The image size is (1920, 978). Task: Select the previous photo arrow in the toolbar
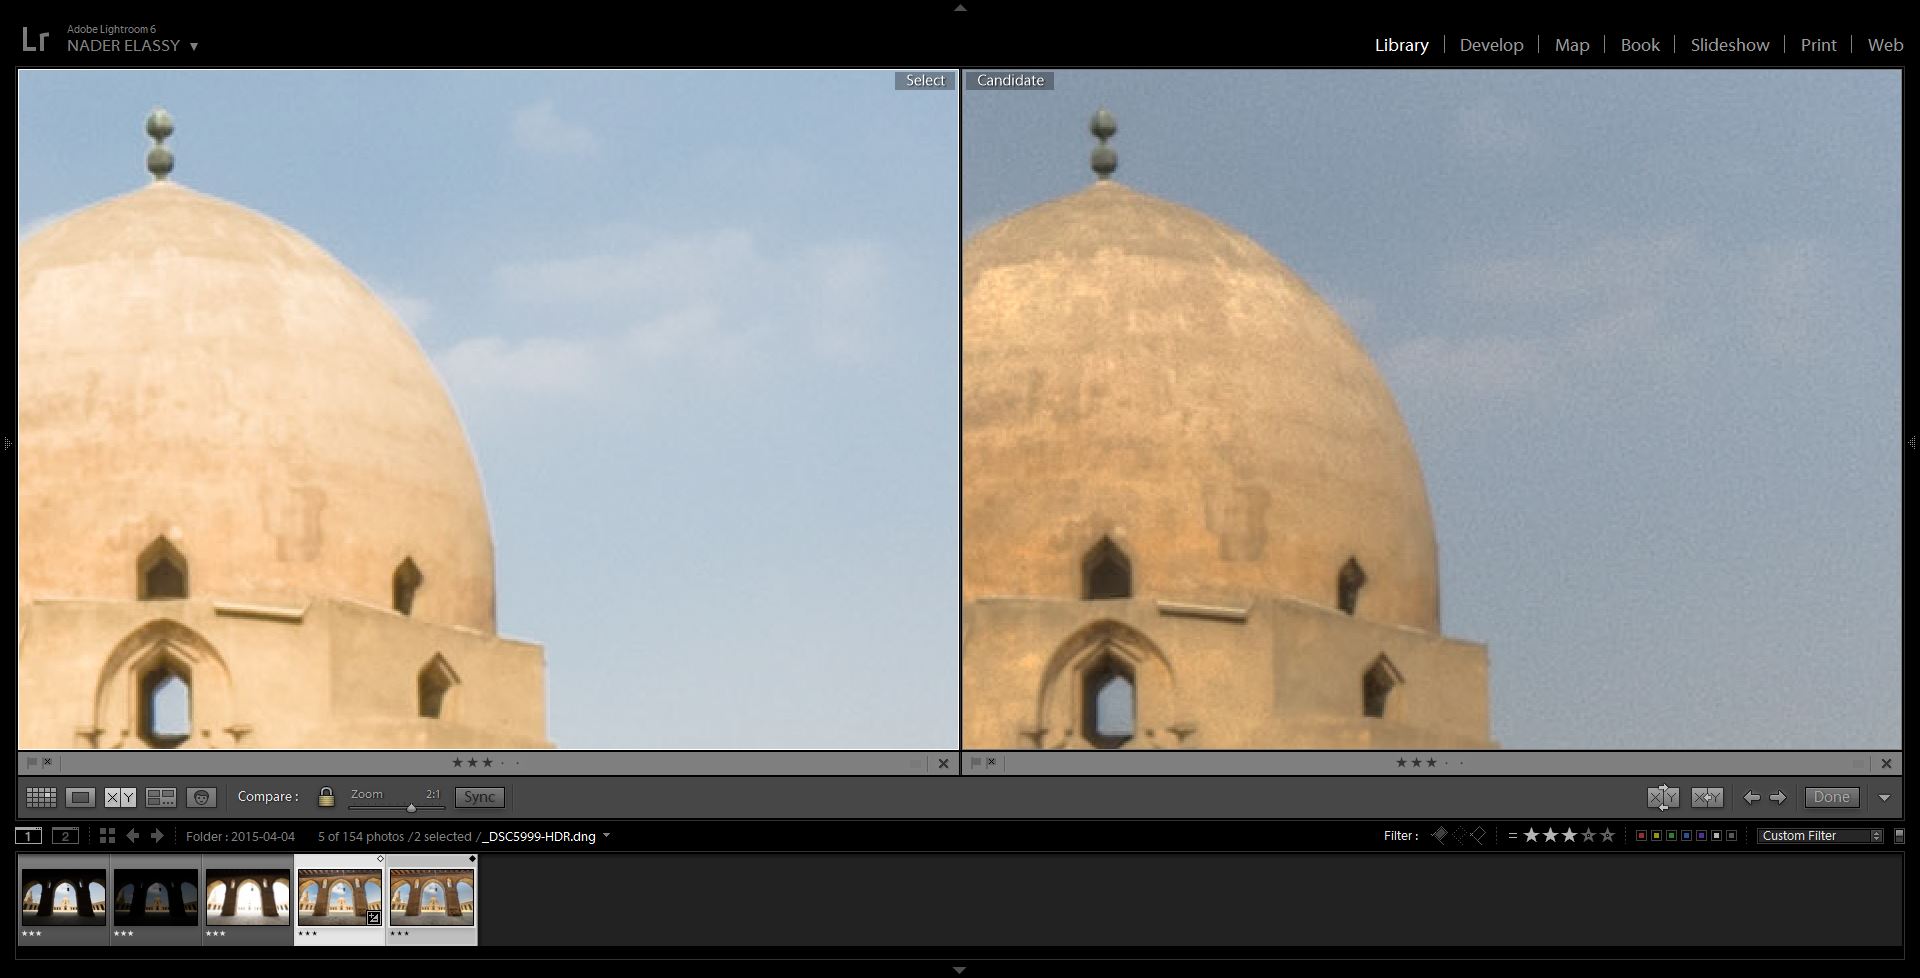click(x=1751, y=797)
